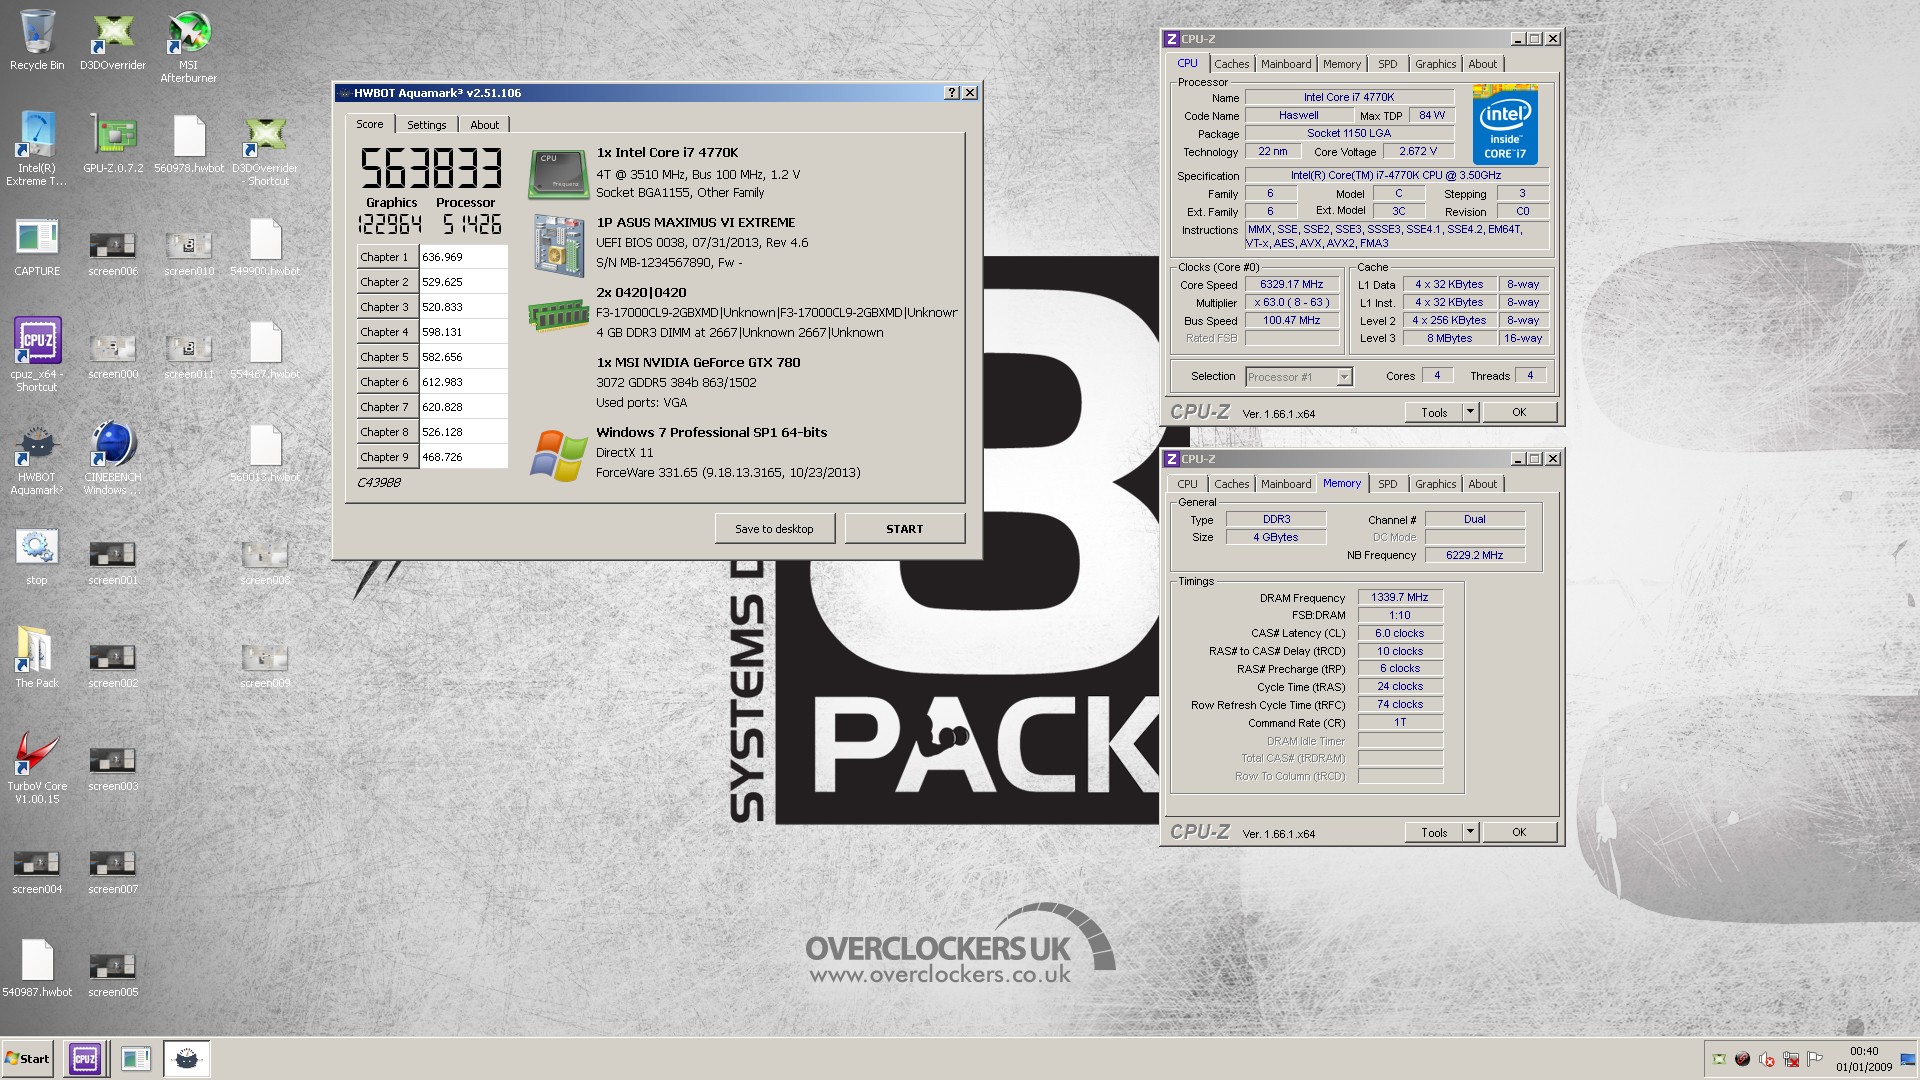This screenshot has width=1920, height=1080.
Task: Click Tools button in lower CPU-Z
Action: tap(1434, 832)
